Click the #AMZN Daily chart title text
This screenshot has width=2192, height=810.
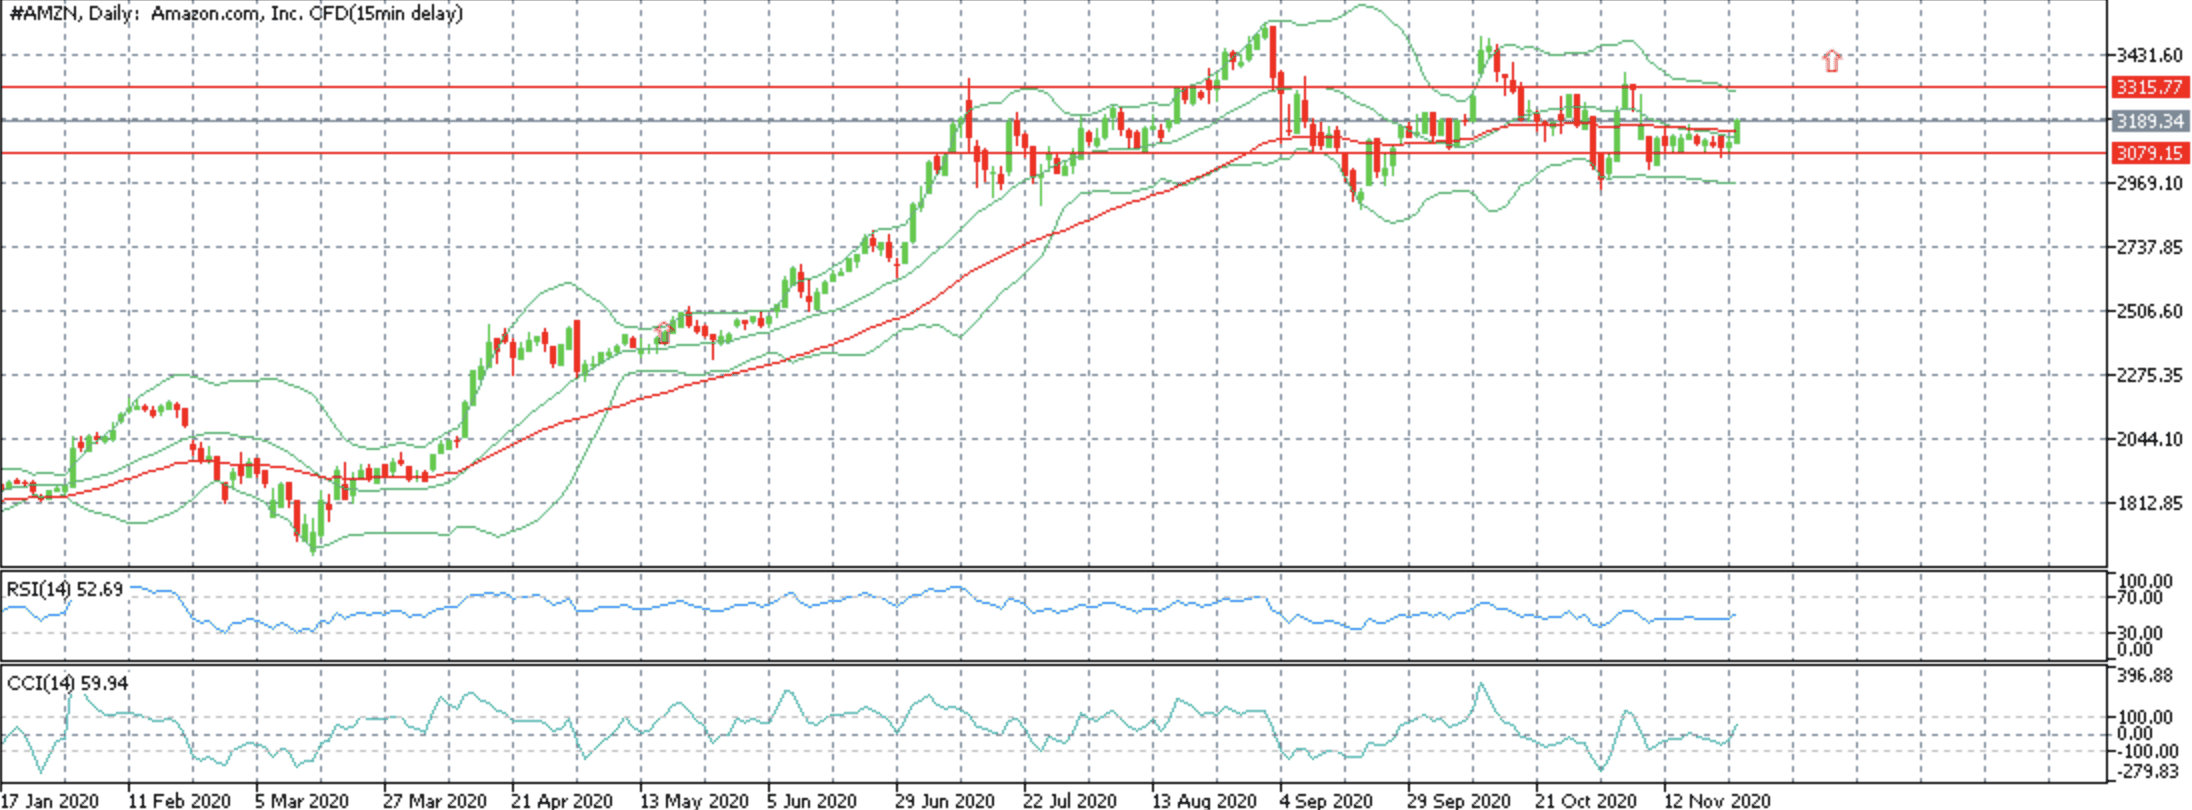click(x=236, y=14)
